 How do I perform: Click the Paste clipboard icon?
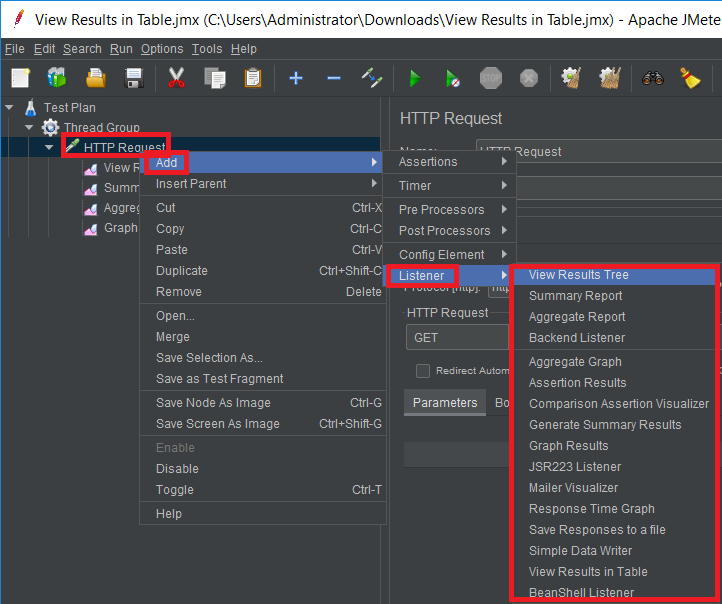[x=253, y=78]
